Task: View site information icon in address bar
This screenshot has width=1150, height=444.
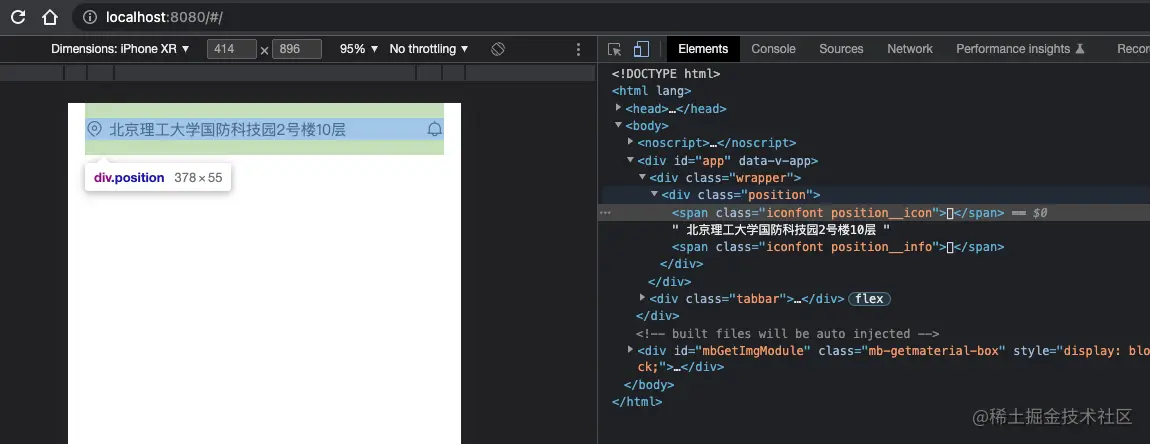Action: (90, 16)
